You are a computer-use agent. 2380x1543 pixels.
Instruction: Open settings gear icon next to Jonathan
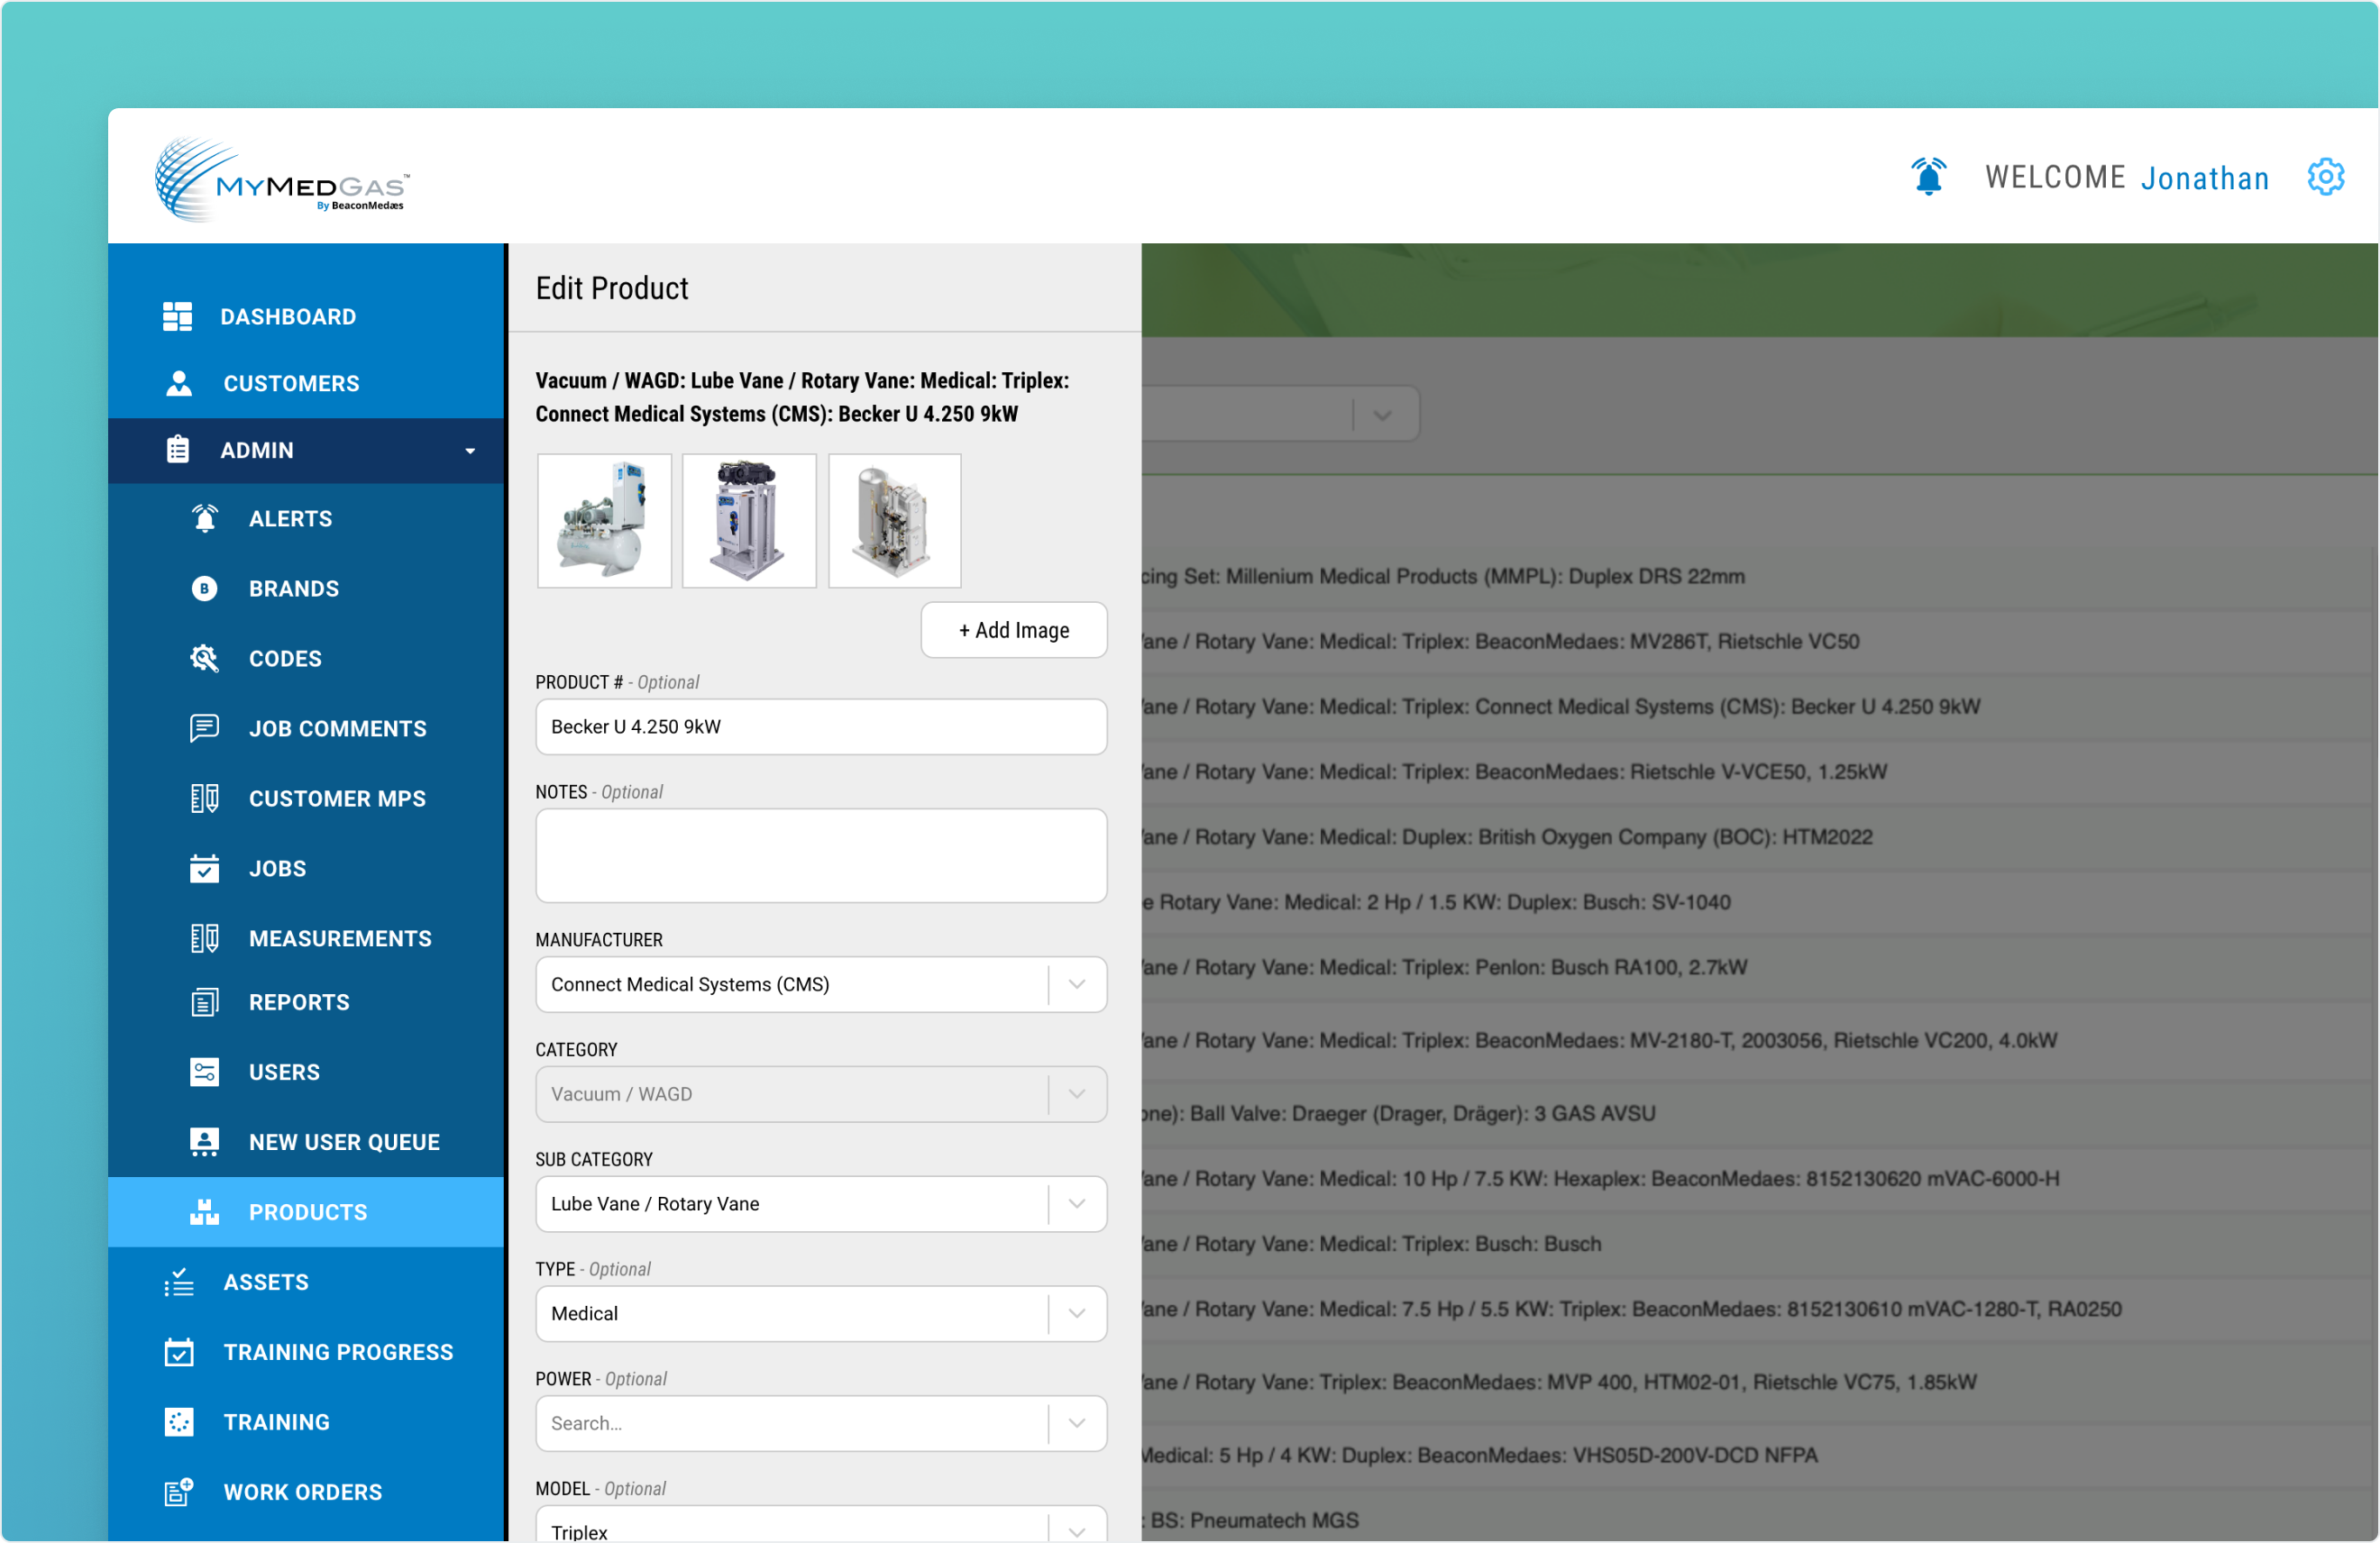pos(2326,177)
